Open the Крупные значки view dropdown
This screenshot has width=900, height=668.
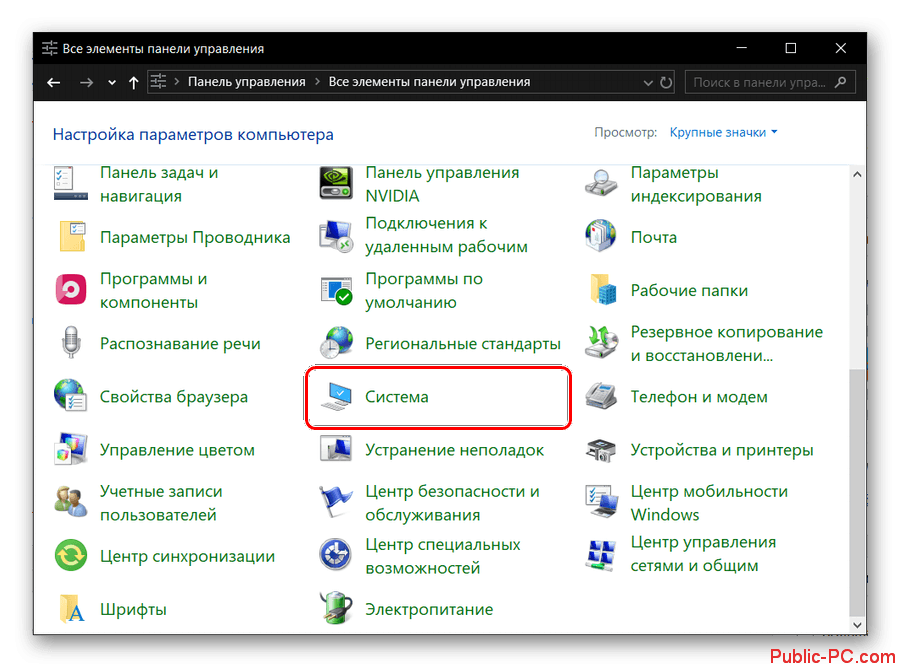723,132
